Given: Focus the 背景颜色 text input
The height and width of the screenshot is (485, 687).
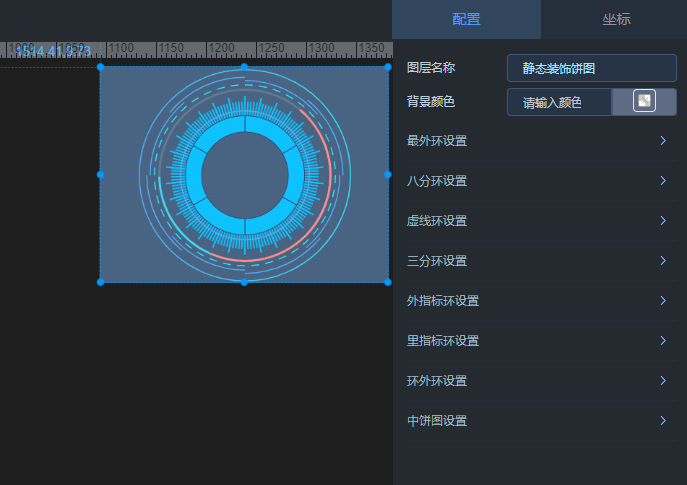Looking at the screenshot, I should click(559, 102).
